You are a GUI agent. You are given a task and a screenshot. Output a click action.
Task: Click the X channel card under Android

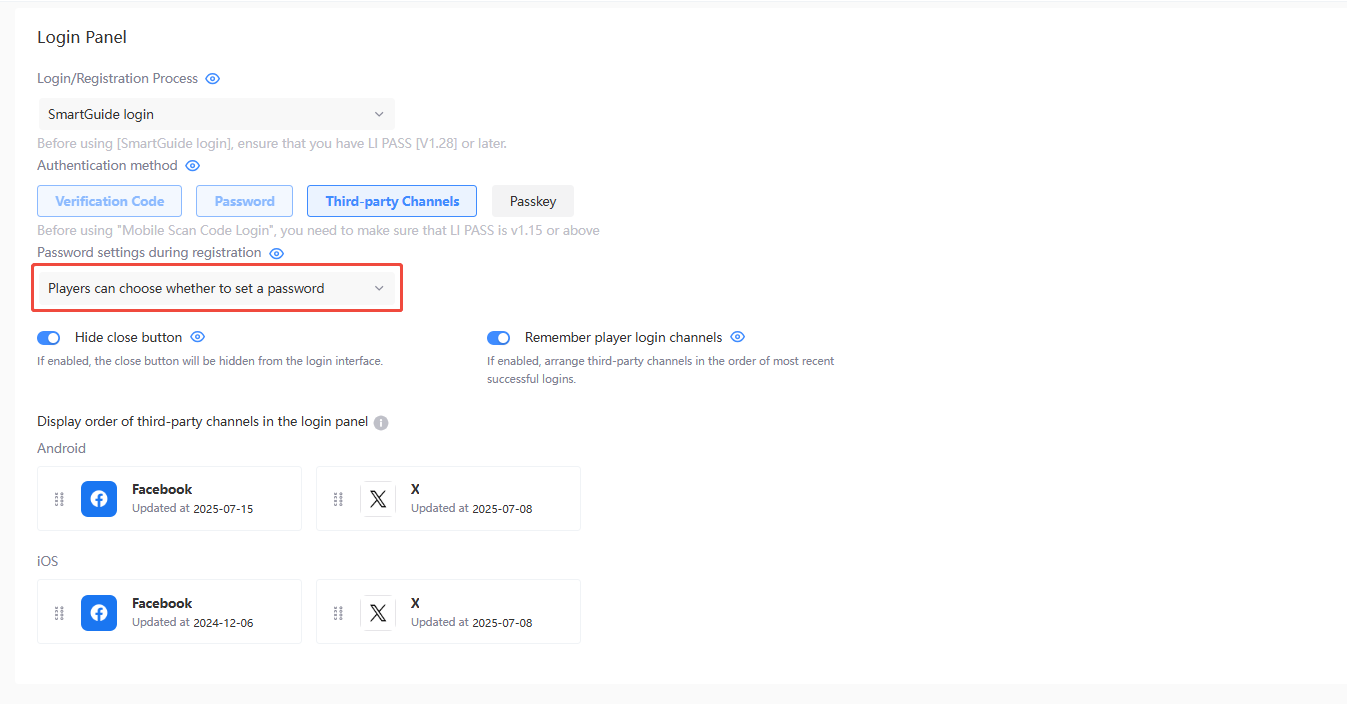448,498
